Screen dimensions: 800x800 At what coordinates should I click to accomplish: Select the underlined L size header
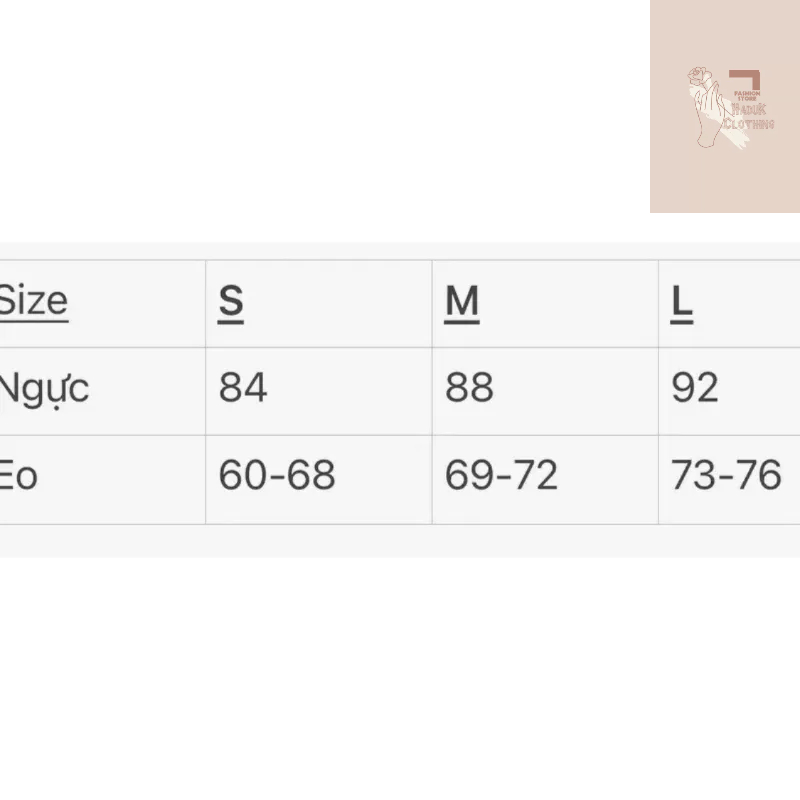coord(682,301)
